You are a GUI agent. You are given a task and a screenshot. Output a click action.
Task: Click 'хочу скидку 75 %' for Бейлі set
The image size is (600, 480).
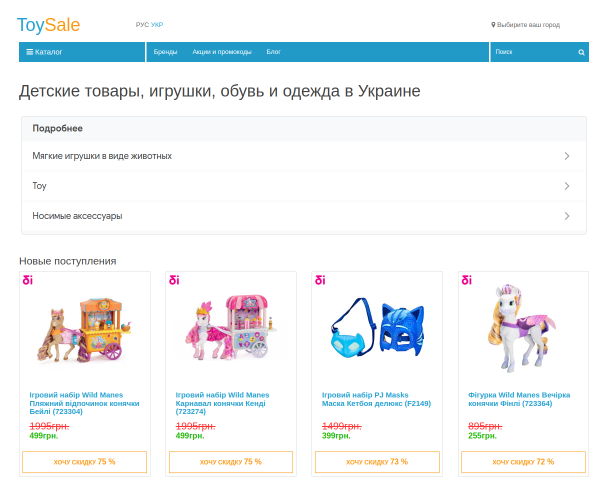pos(85,462)
